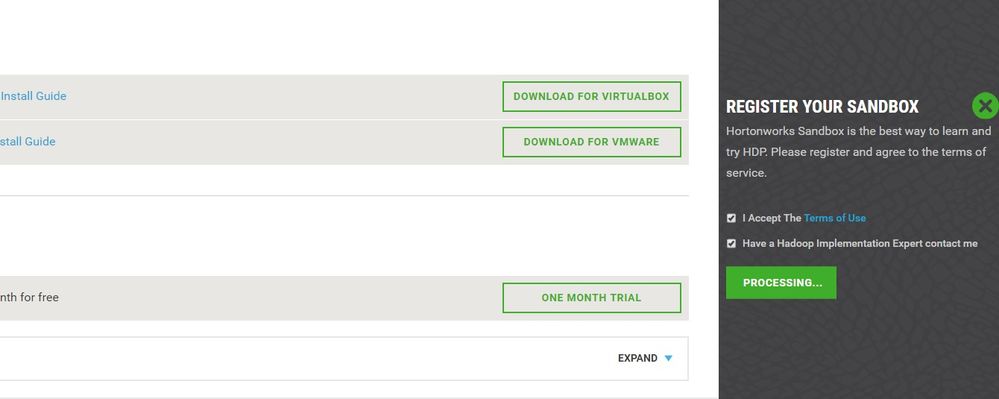Screen dimensions: 999x399
Task: Toggle the I Accept The Terms checkbox
Action: 731,218
